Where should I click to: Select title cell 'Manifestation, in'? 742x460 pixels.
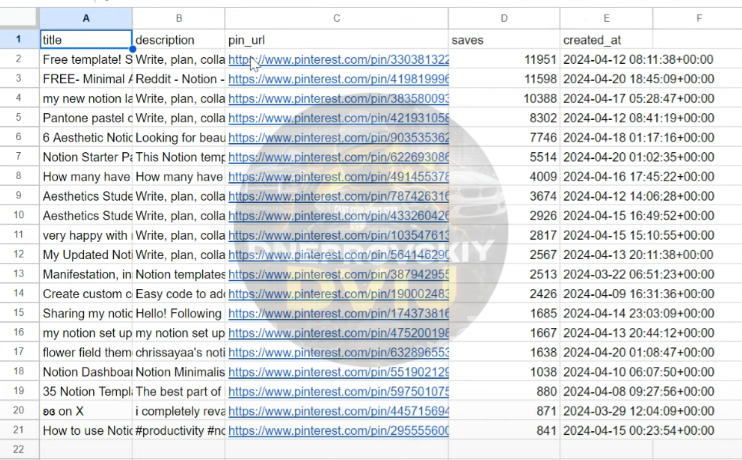coord(86,274)
